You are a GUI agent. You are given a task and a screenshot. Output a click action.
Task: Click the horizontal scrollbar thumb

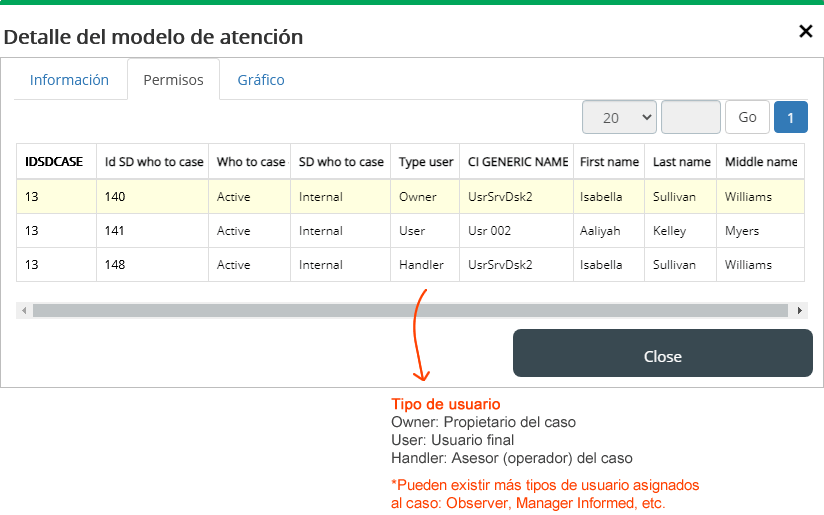tap(410, 311)
